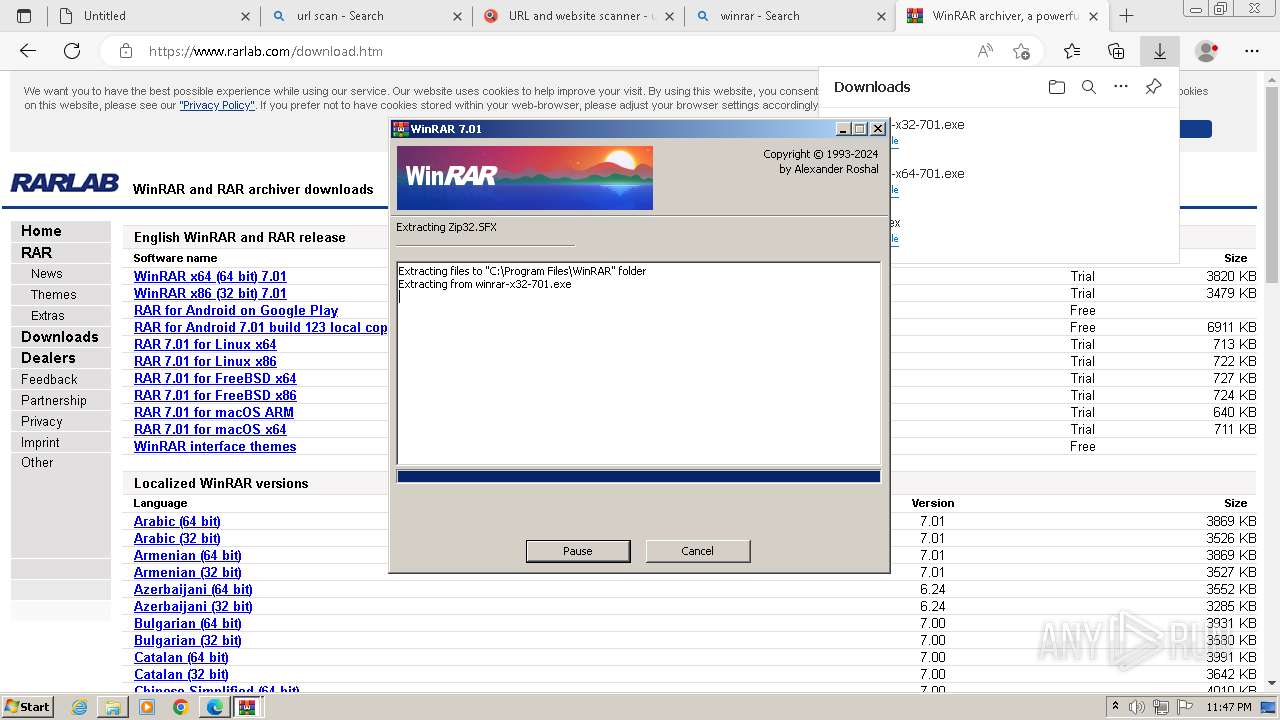Cancel the WinRAR installation
This screenshot has height=720, width=1280.
(x=697, y=551)
